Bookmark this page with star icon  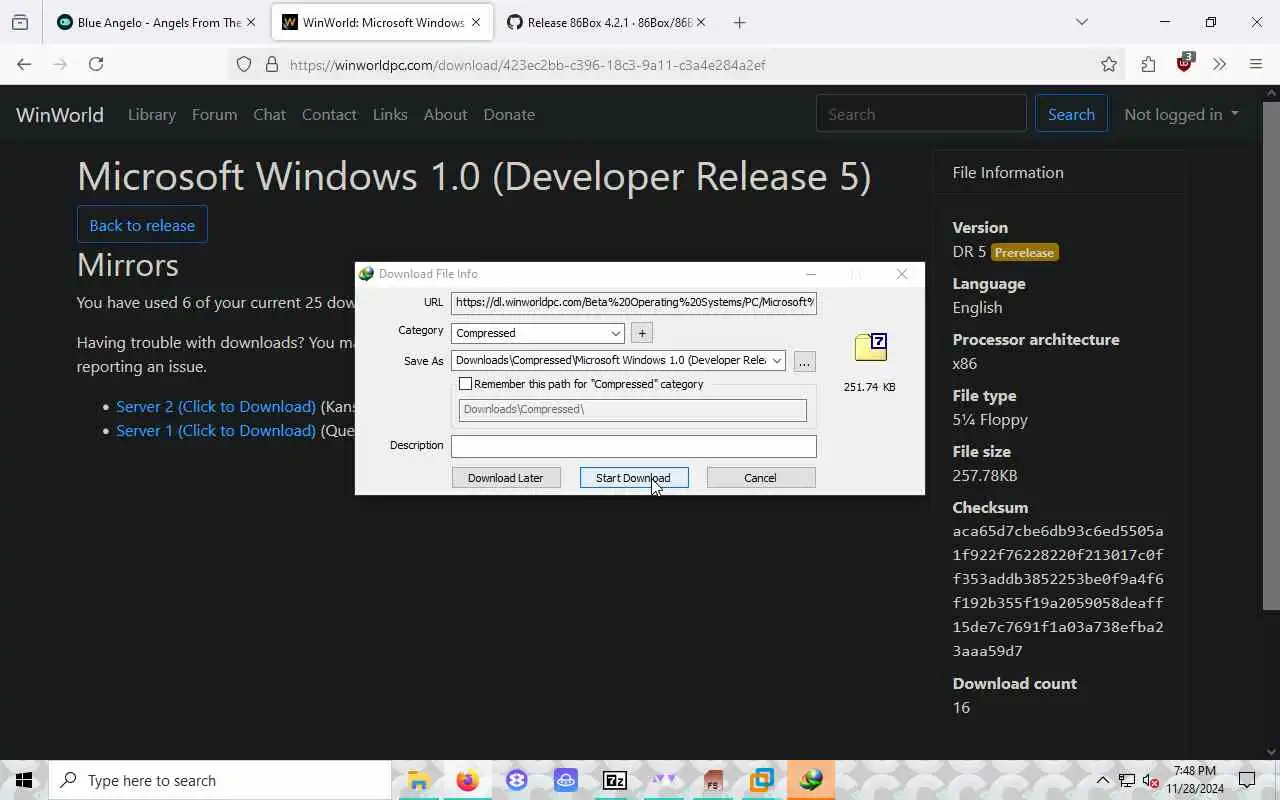[1109, 64]
